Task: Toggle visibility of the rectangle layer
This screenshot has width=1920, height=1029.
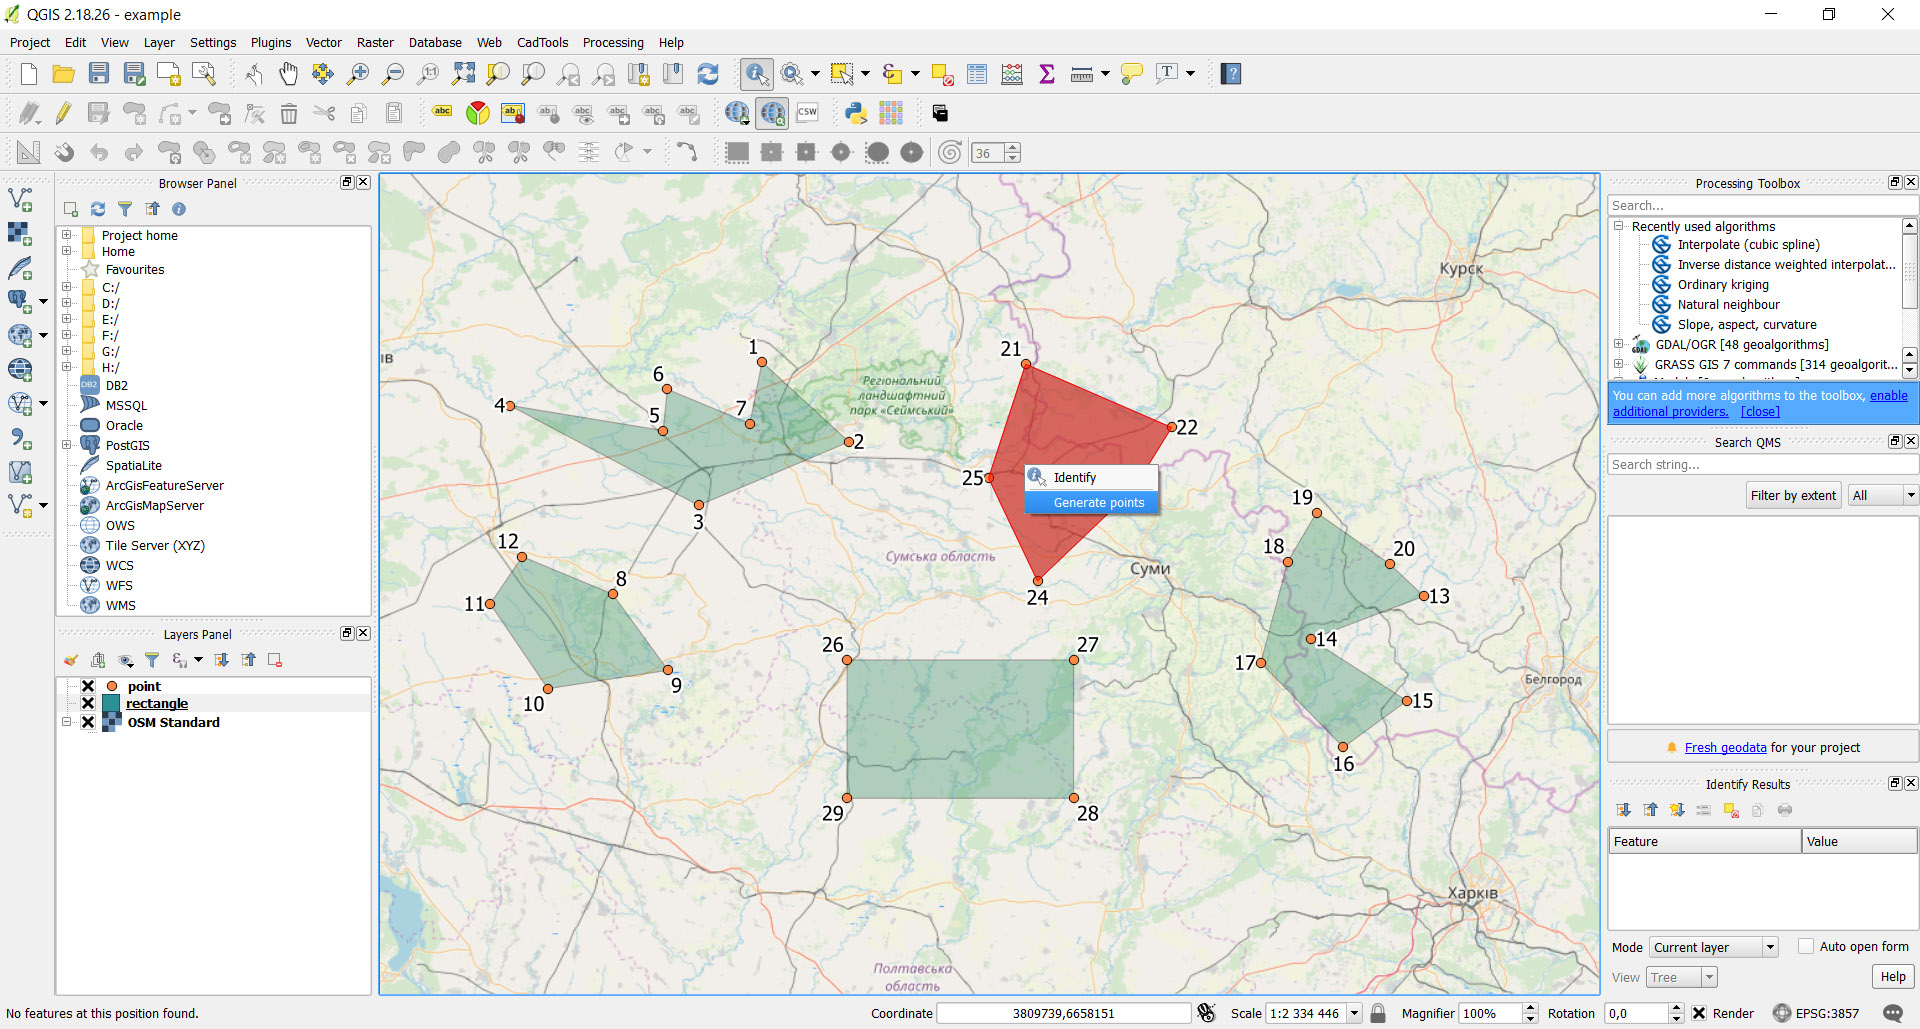Action: (88, 704)
